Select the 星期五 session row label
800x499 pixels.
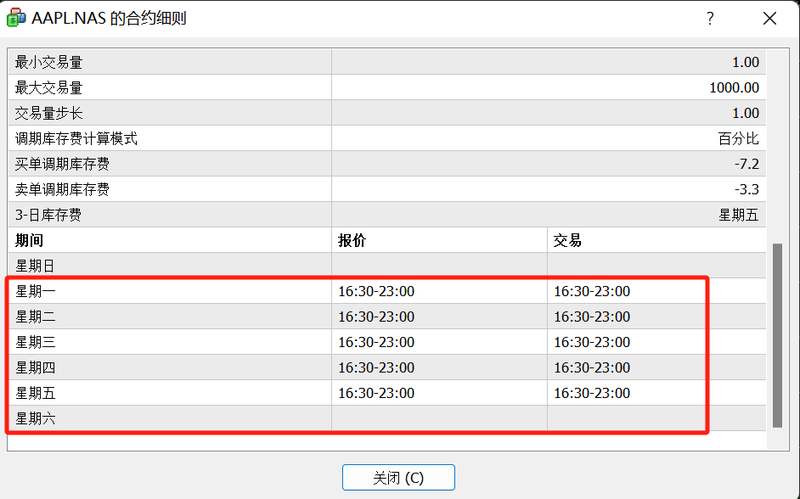point(35,393)
